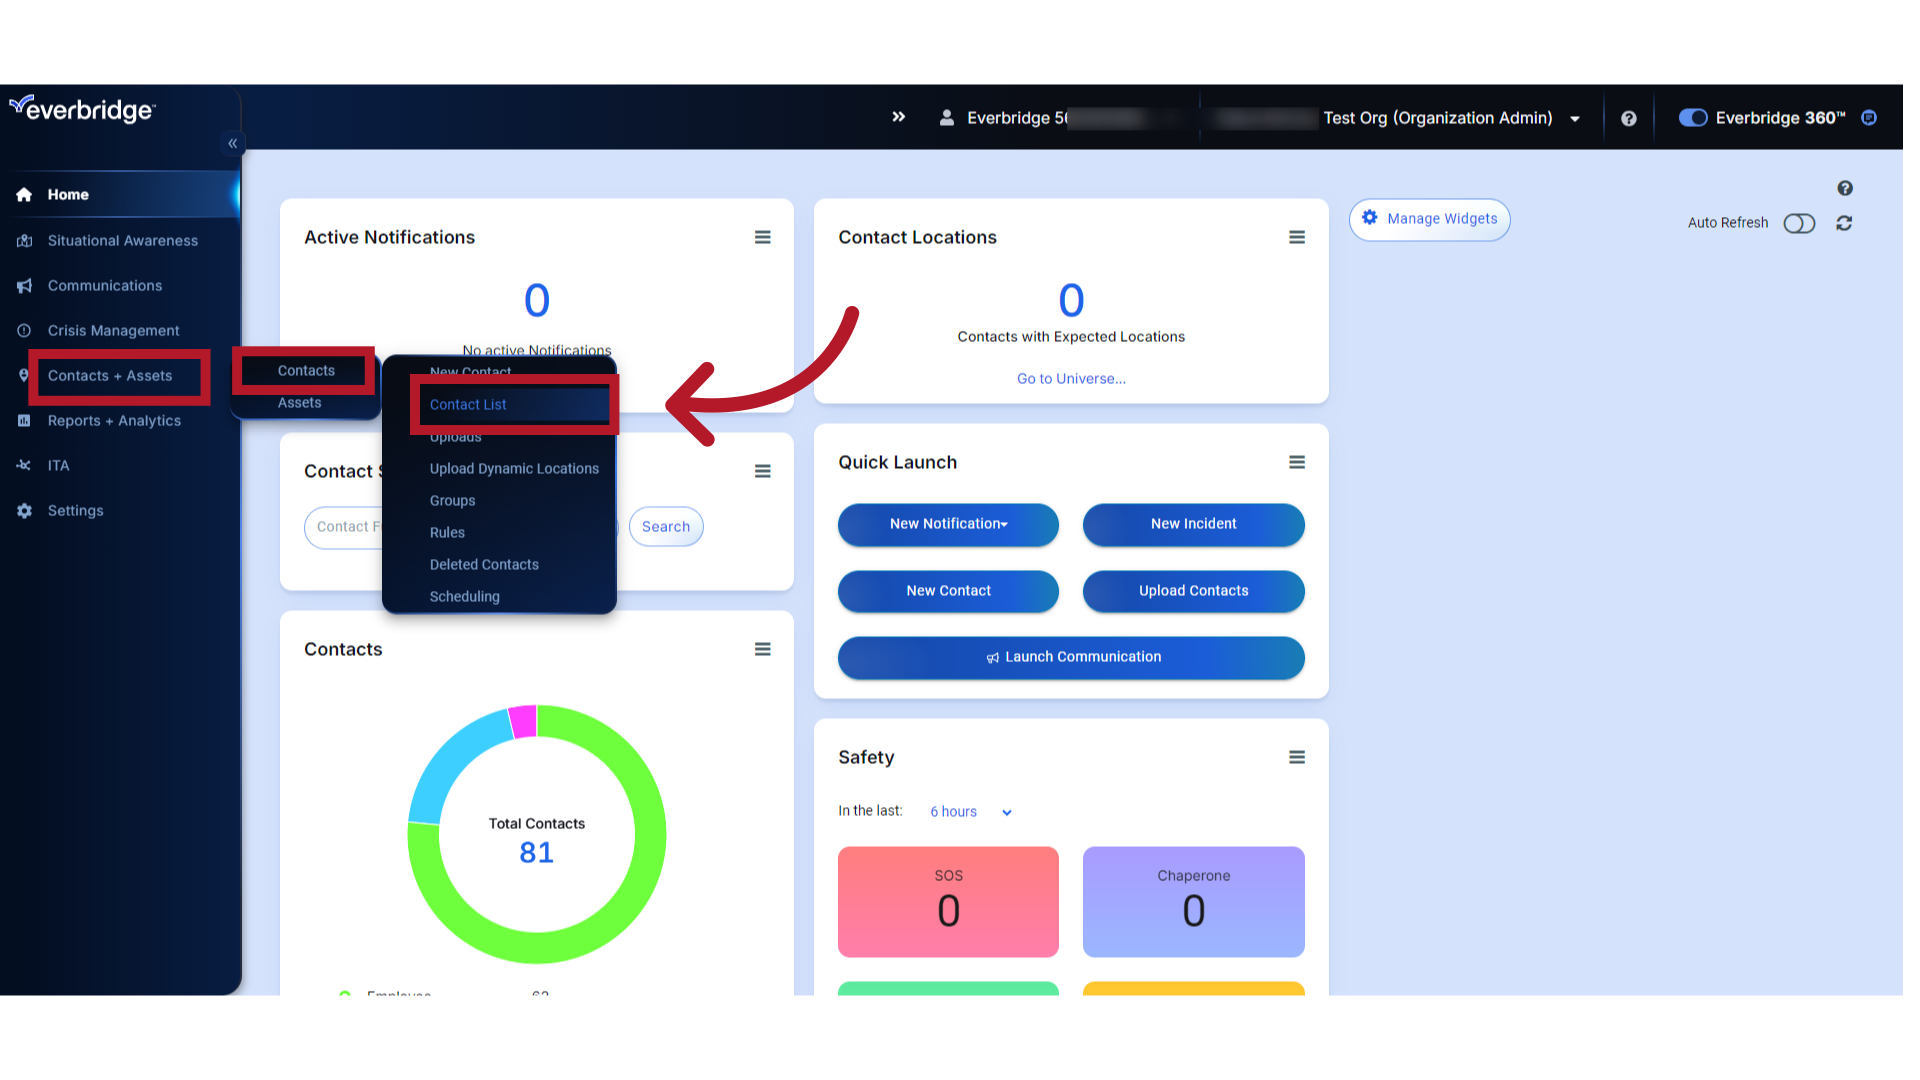
Task: Click the Everbridge logo
Action: pos(82,109)
